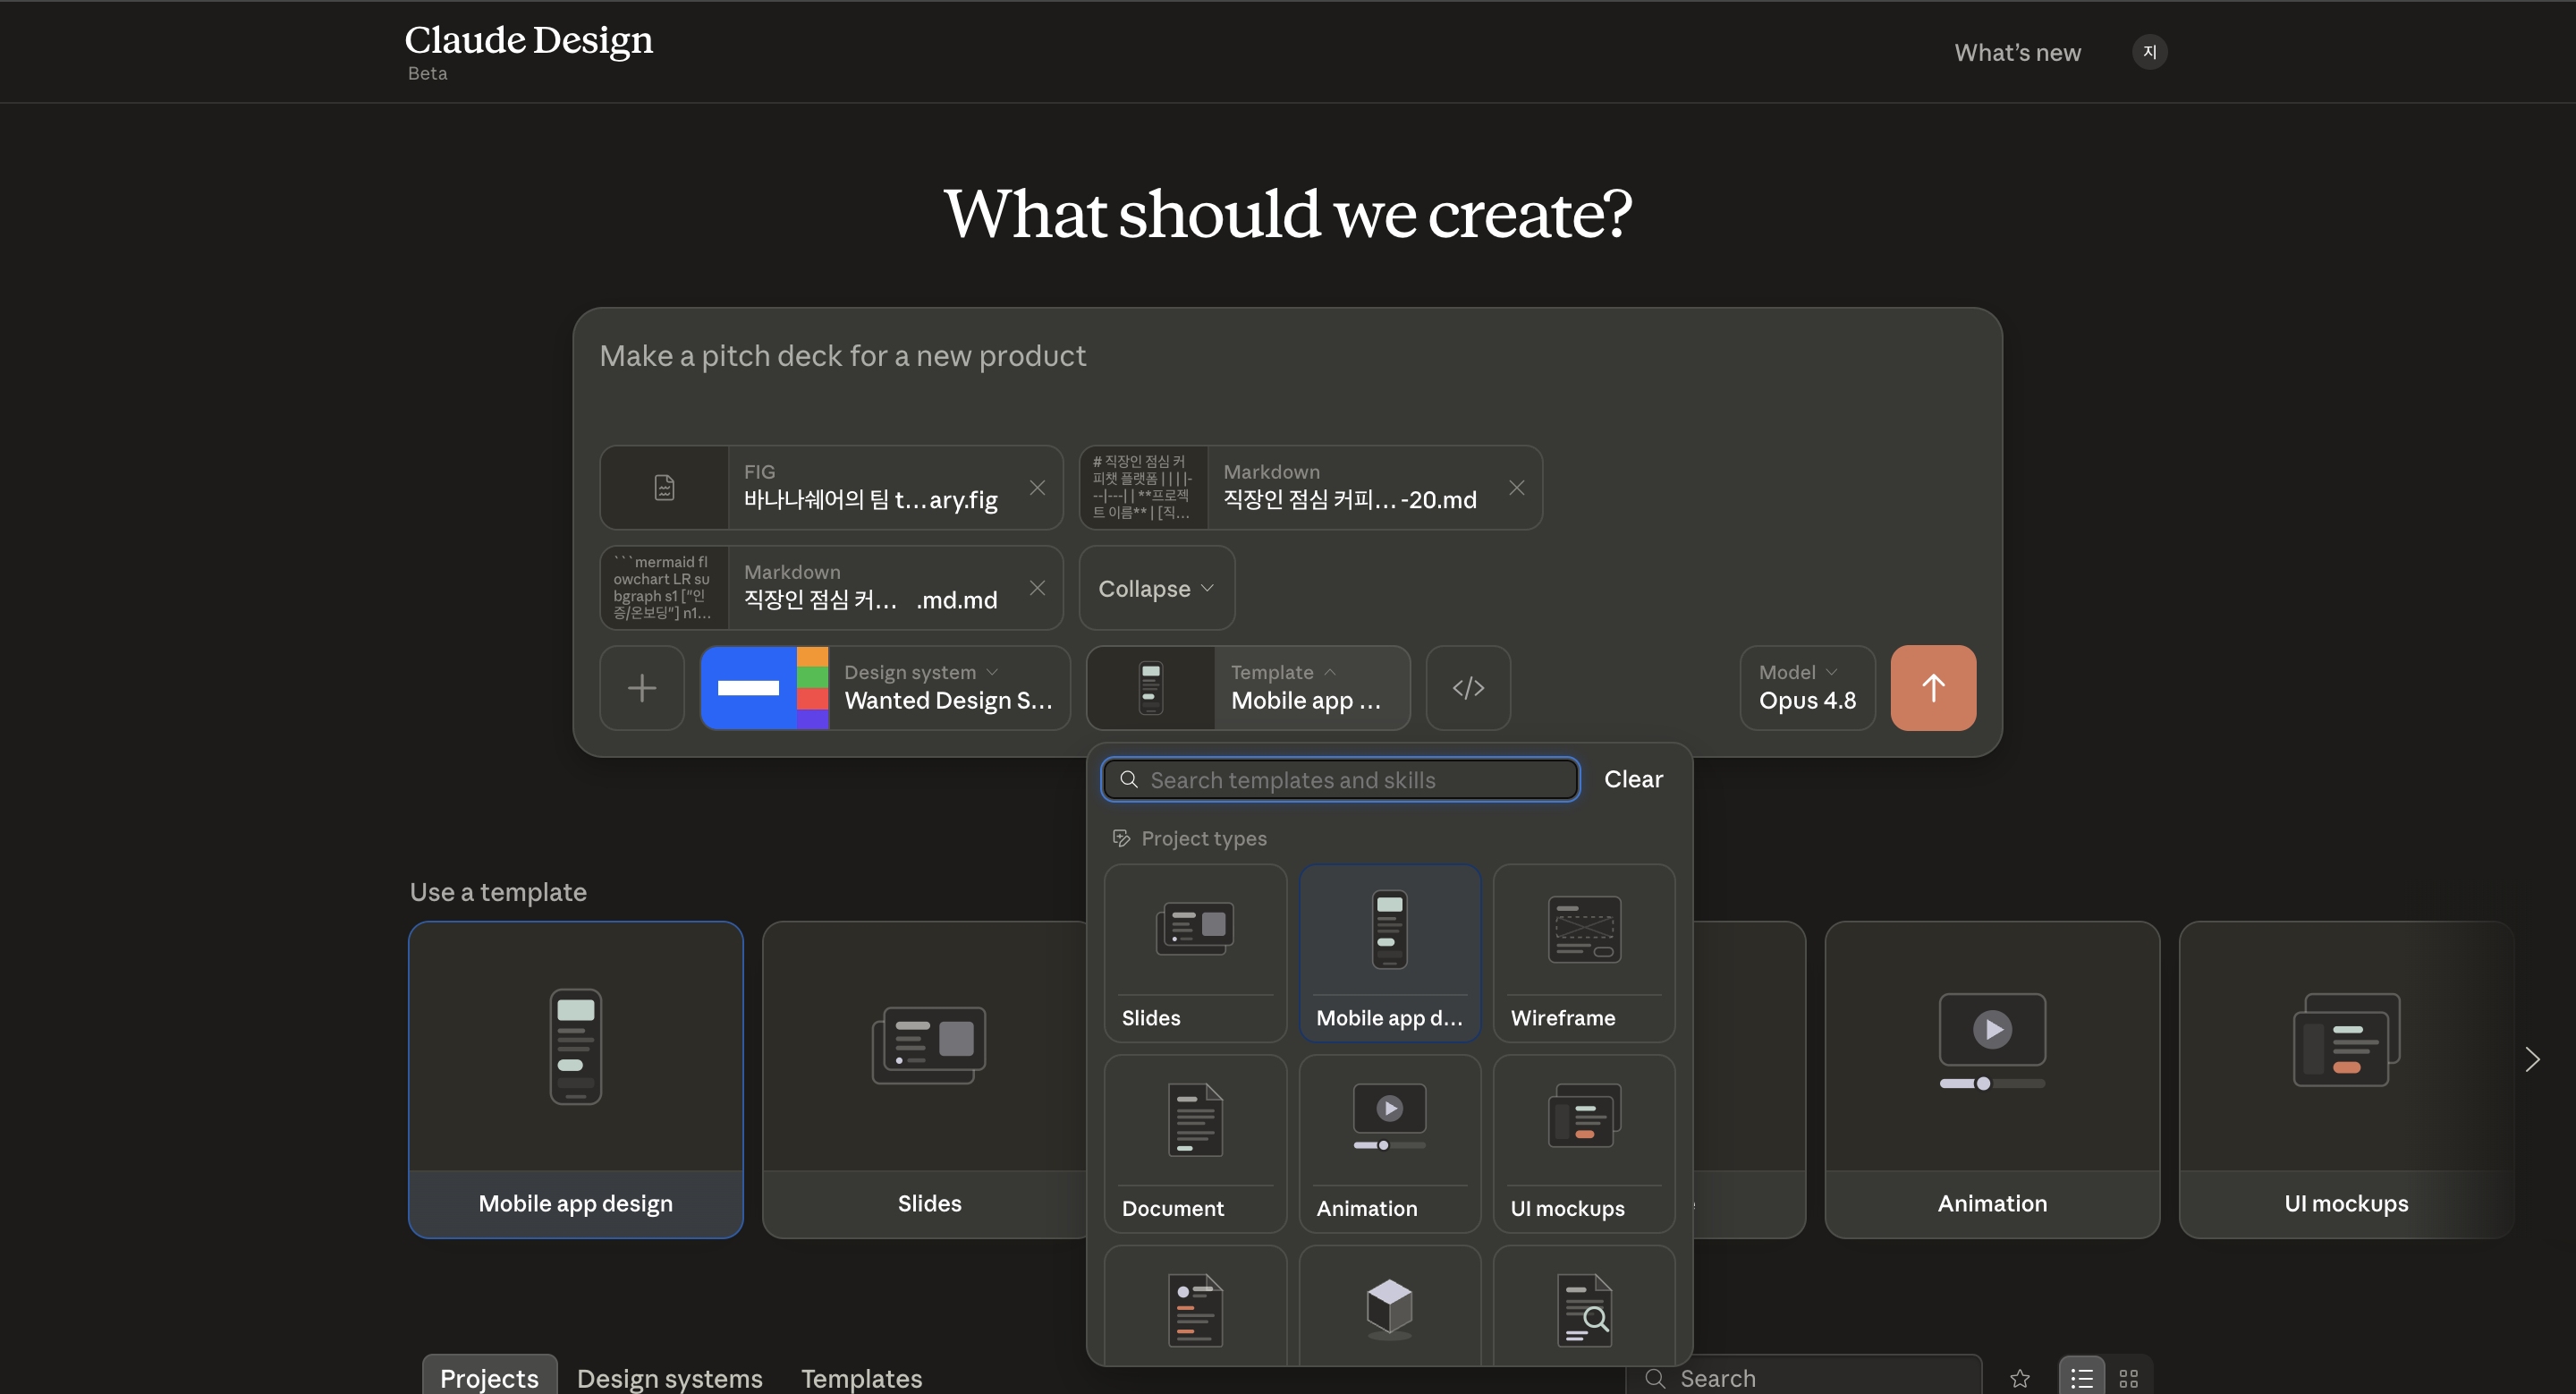
Task: Click the mermaid flowchart preview thumbnail
Action: [664, 588]
